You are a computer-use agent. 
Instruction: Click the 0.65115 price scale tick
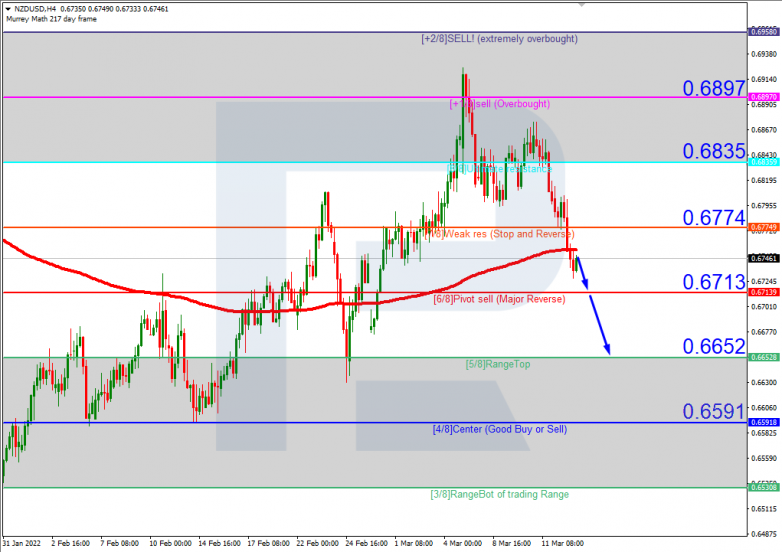764,509
